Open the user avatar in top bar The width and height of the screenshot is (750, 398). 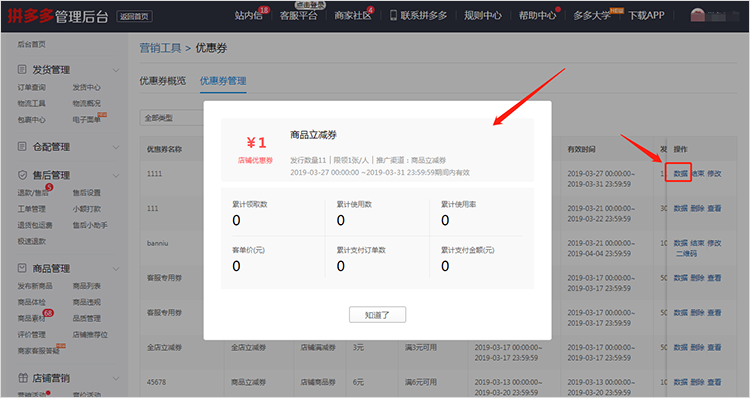pos(698,15)
